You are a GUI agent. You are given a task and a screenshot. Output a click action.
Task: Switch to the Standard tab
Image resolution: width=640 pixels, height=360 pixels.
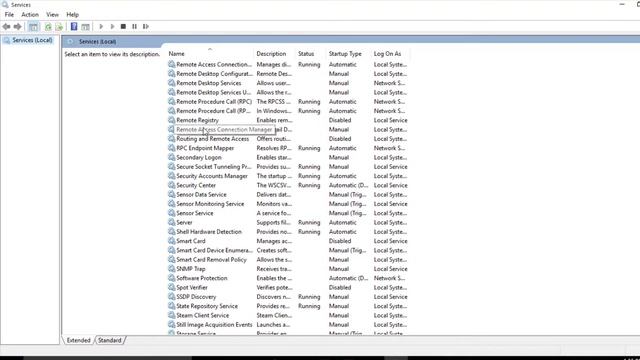(x=110, y=340)
